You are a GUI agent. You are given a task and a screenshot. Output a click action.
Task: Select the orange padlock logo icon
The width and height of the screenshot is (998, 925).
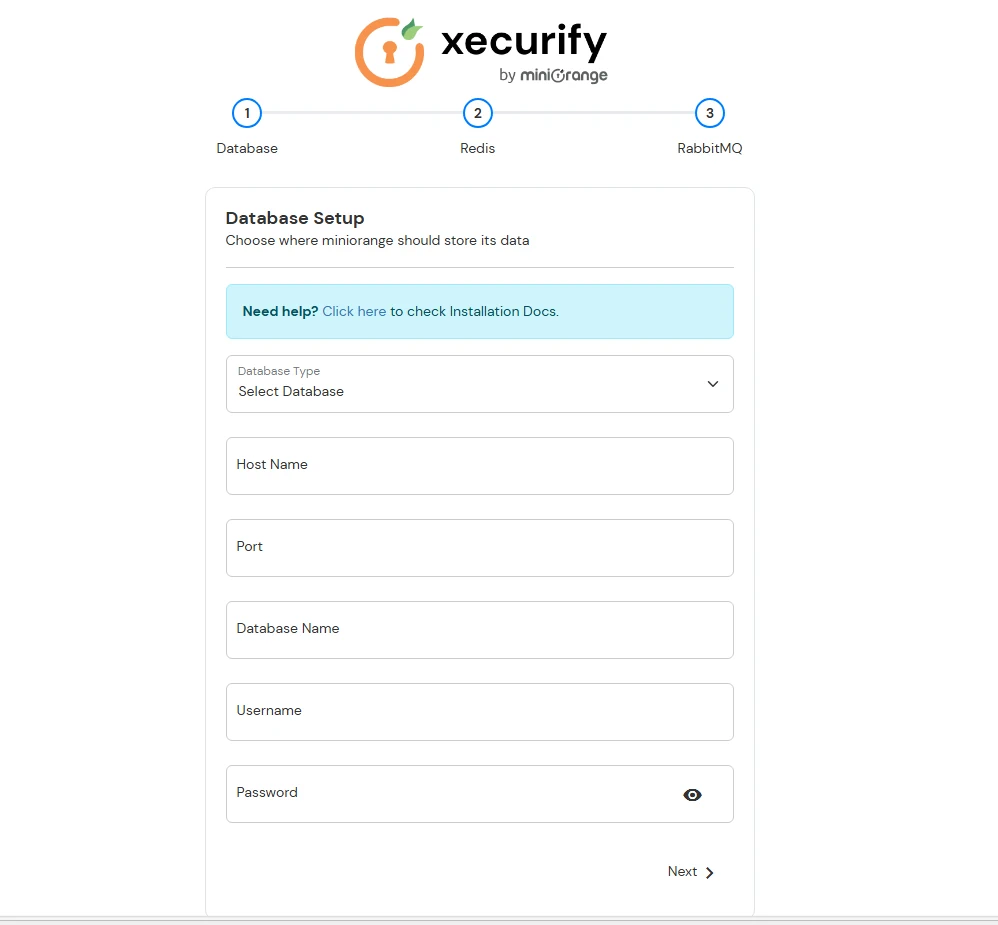click(x=389, y=52)
